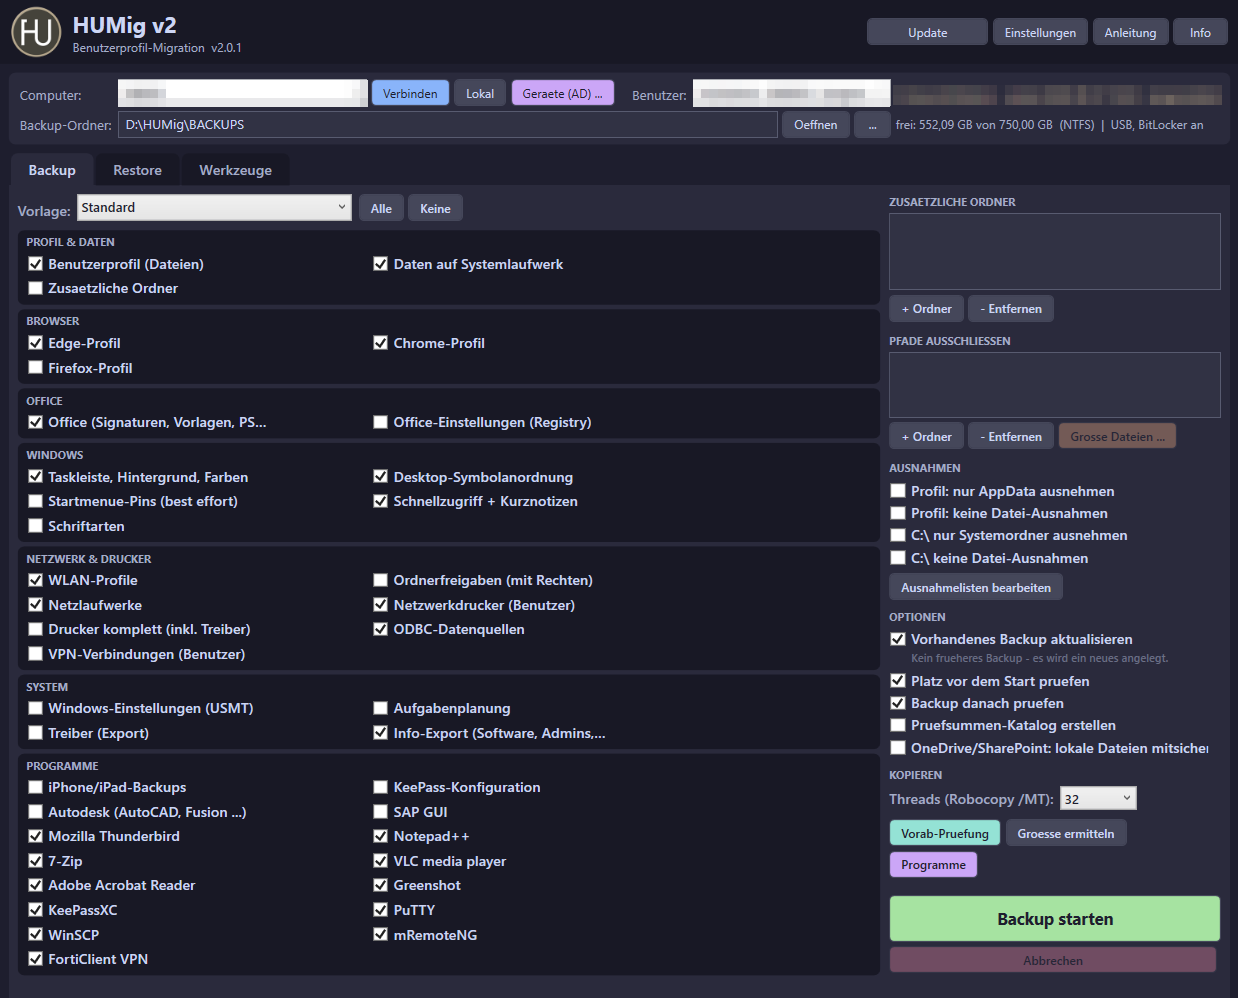The width and height of the screenshot is (1238, 998).
Task: Enable Drucker komplett (inkl. Treiber)
Action: 36,629
